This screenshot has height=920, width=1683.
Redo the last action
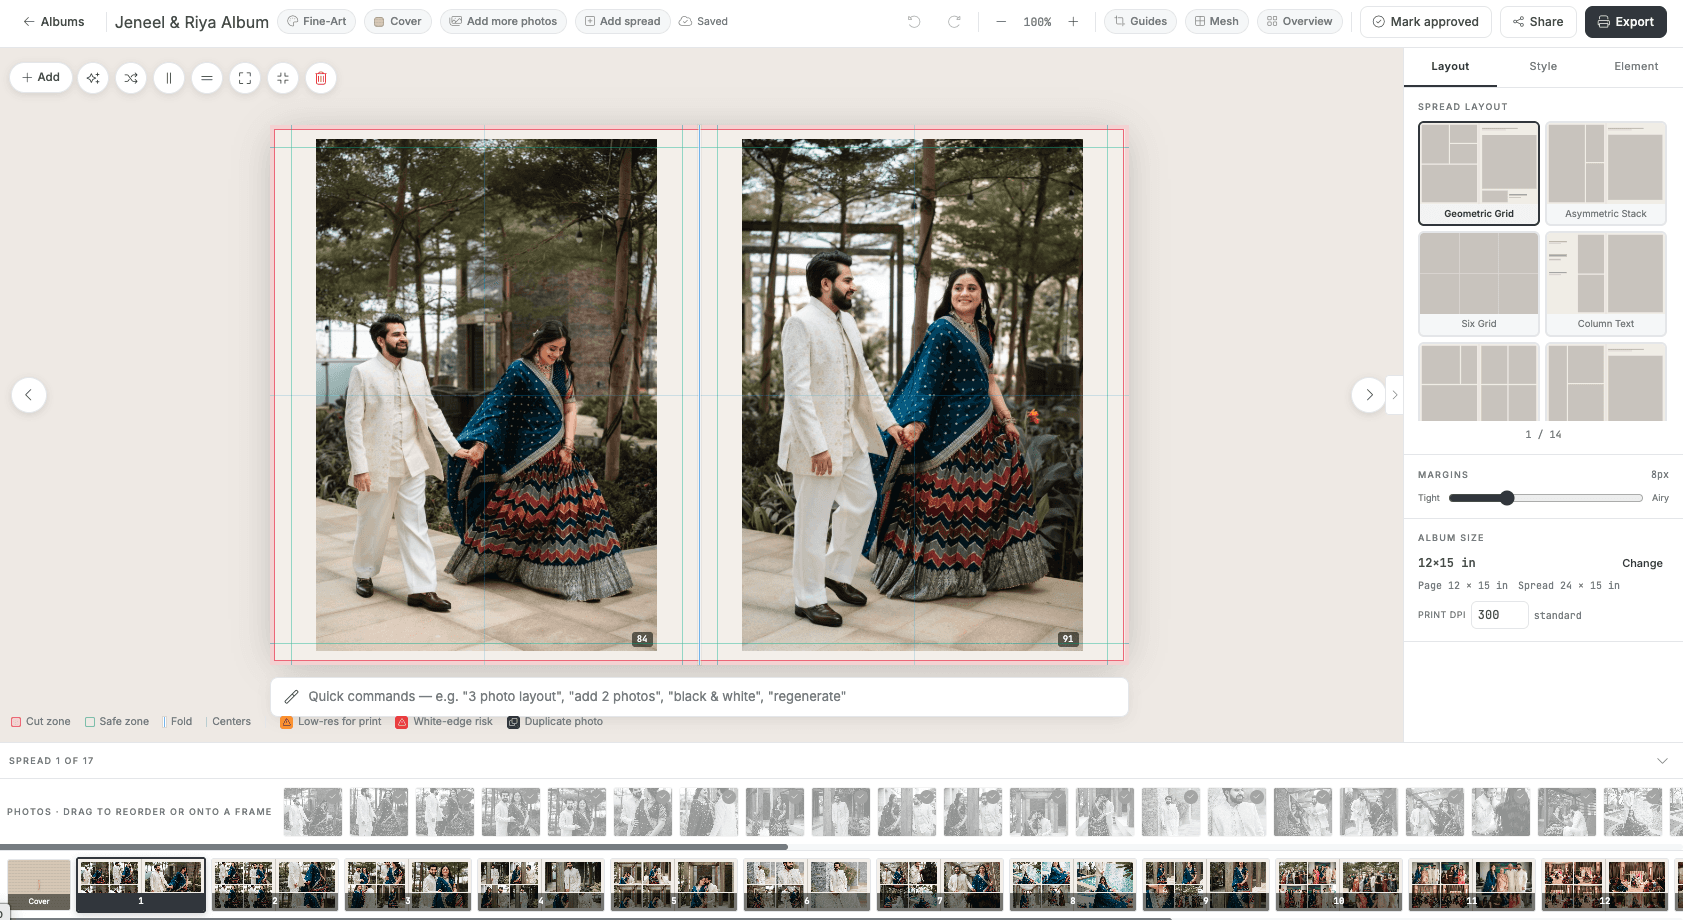coord(954,22)
